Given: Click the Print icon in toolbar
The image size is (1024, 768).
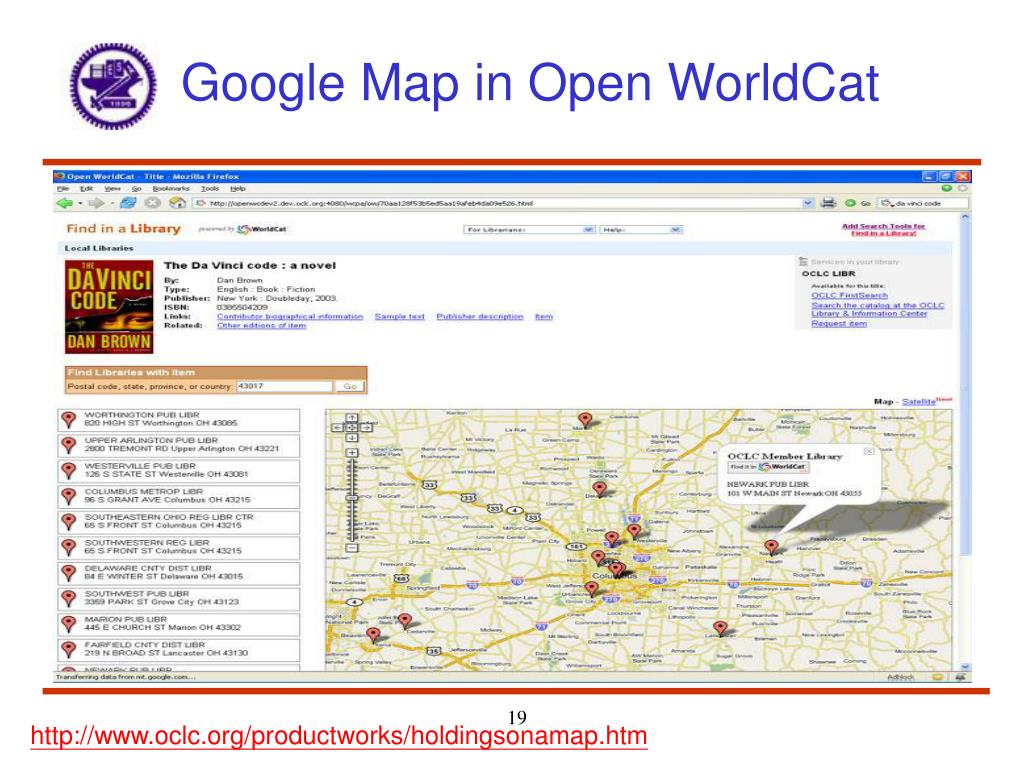Looking at the screenshot, I should 828,203.
